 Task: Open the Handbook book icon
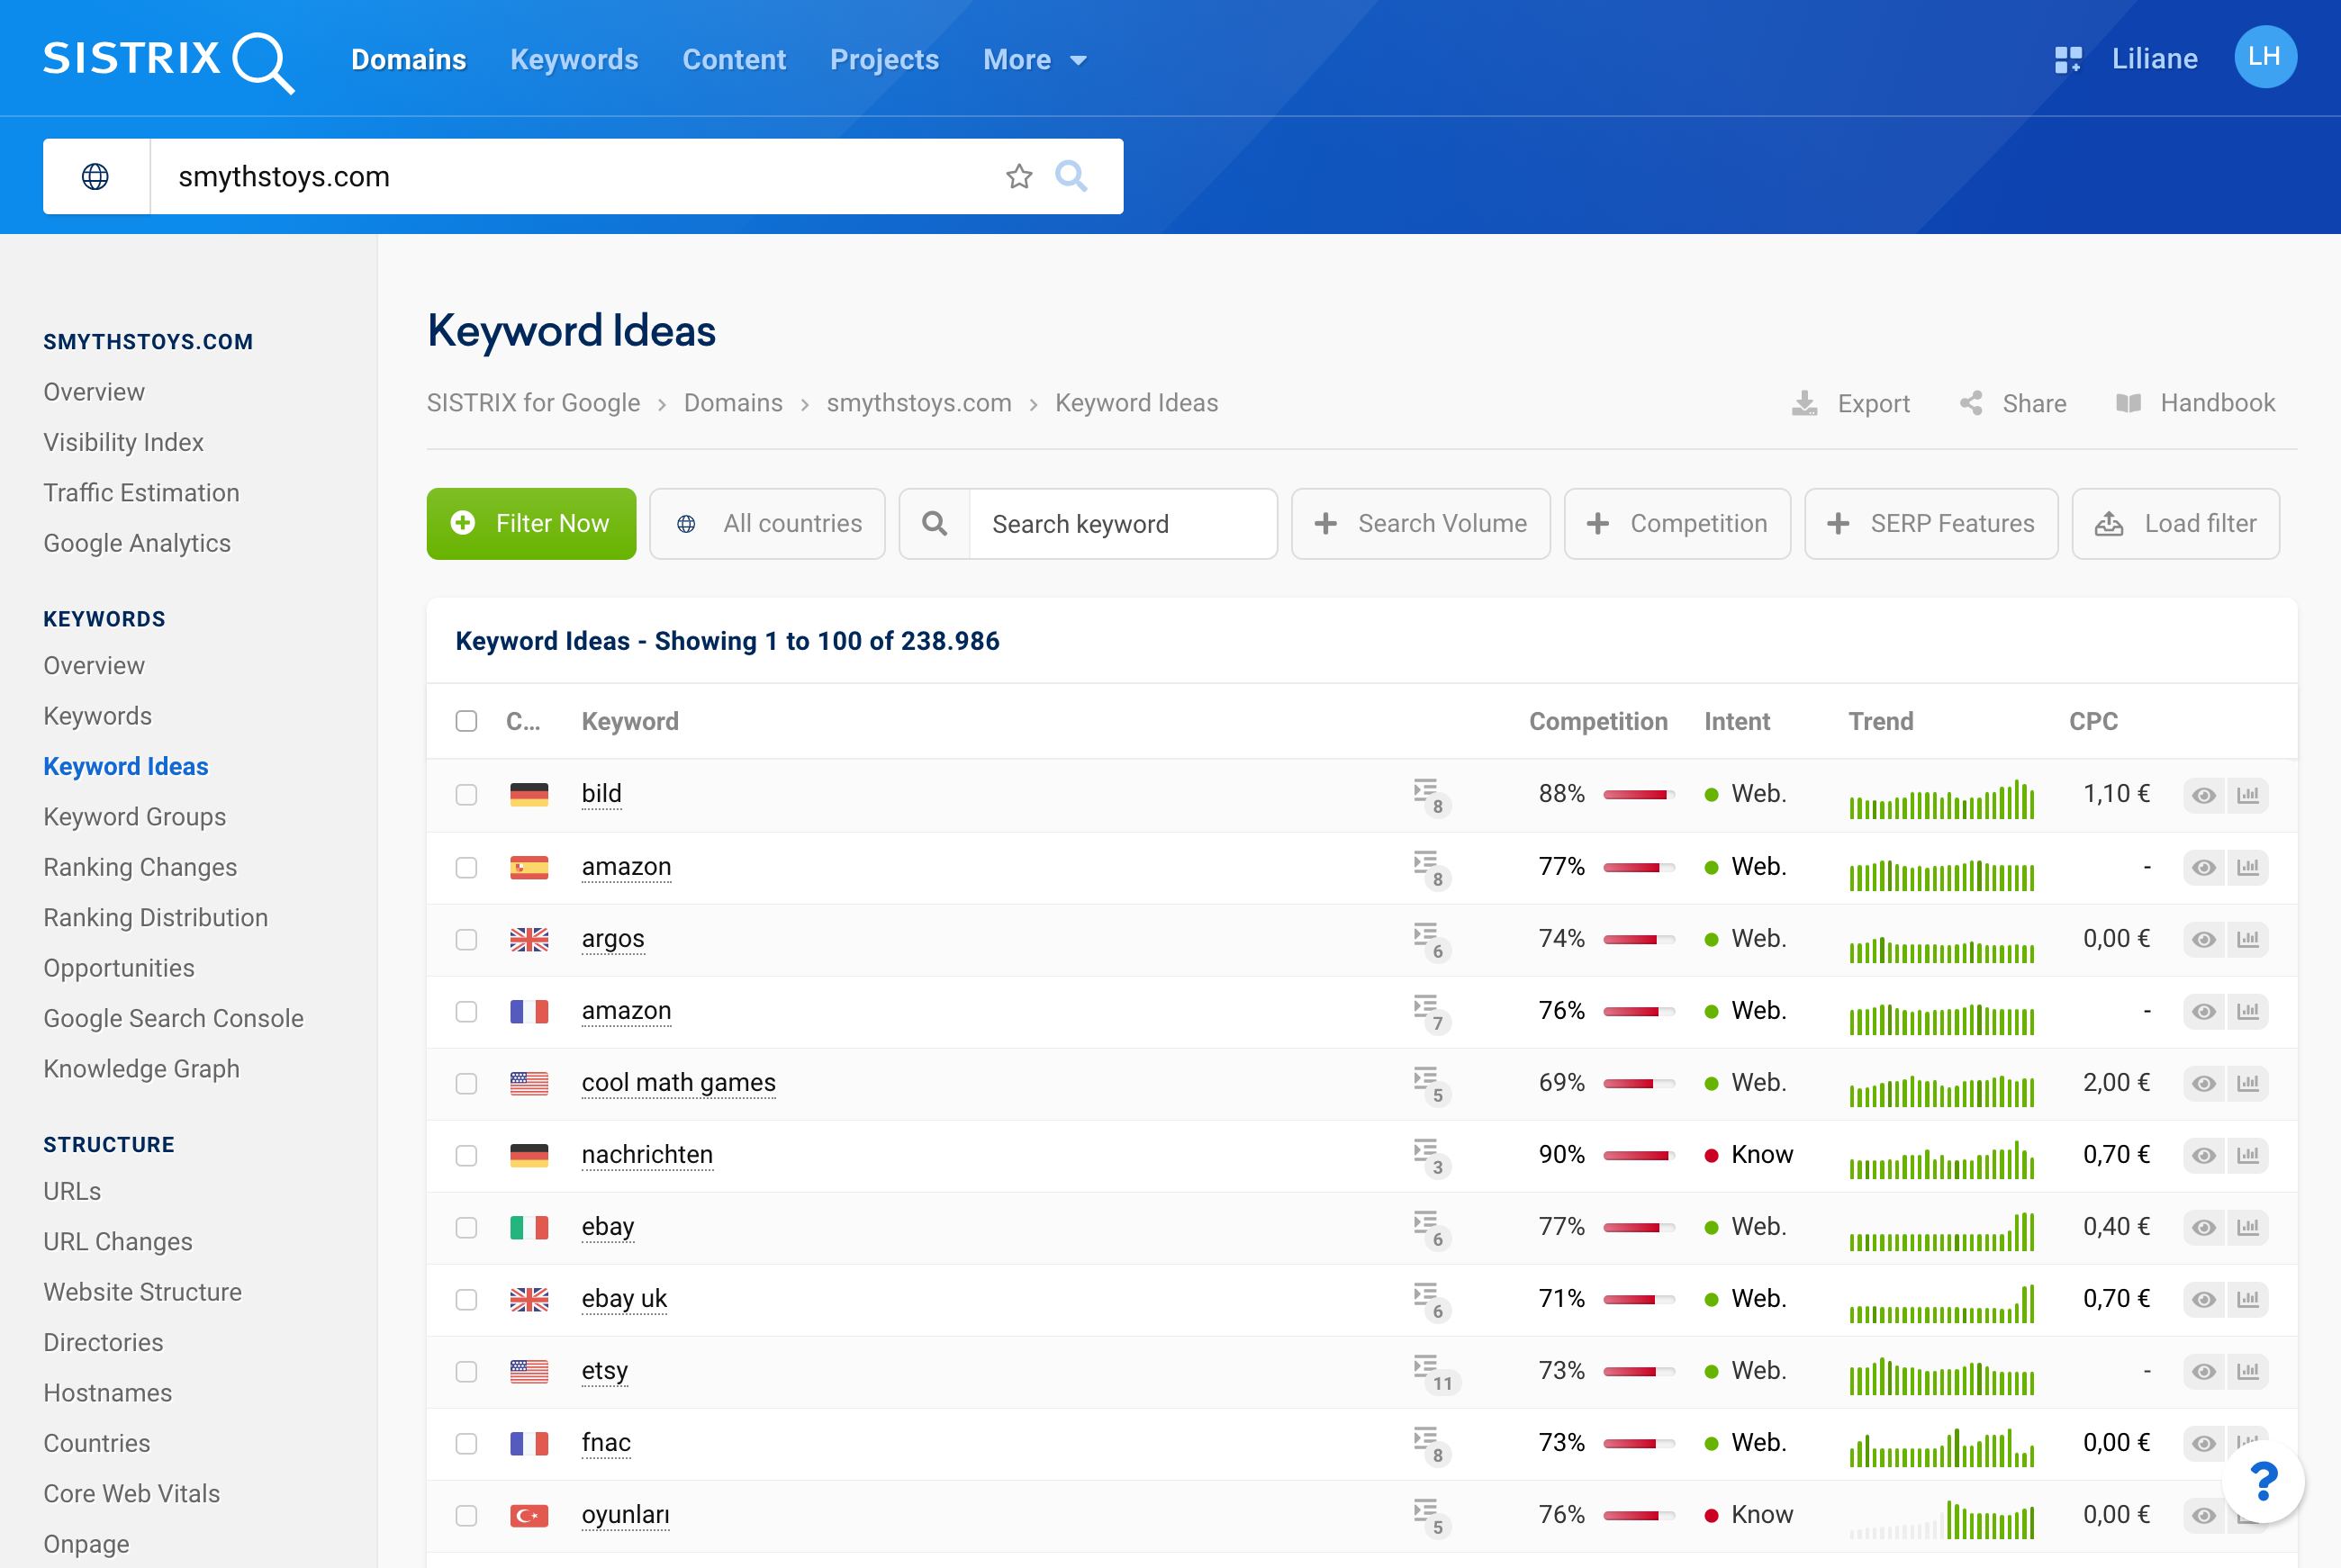pyautogui.click(x=2128, y=403)
